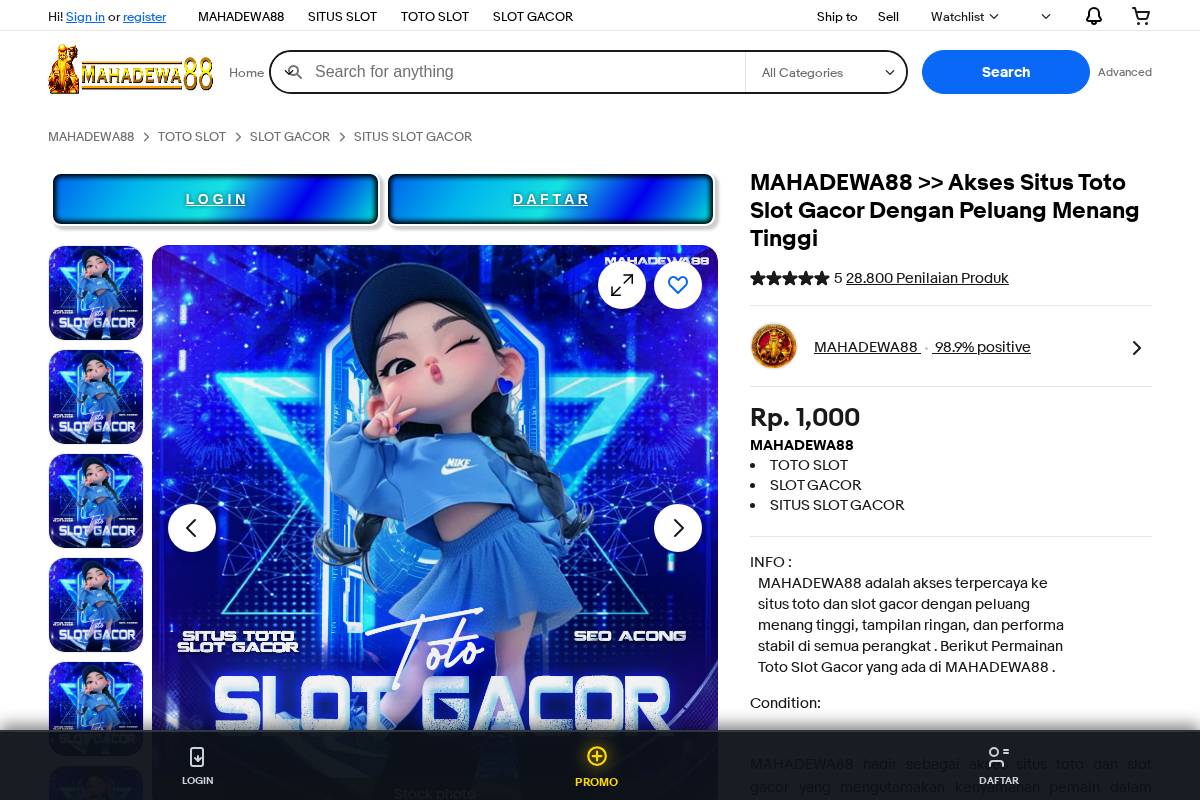Expand the product image to fullscreen
Screen dimensions: 1200x800
(x=622, y=285)
